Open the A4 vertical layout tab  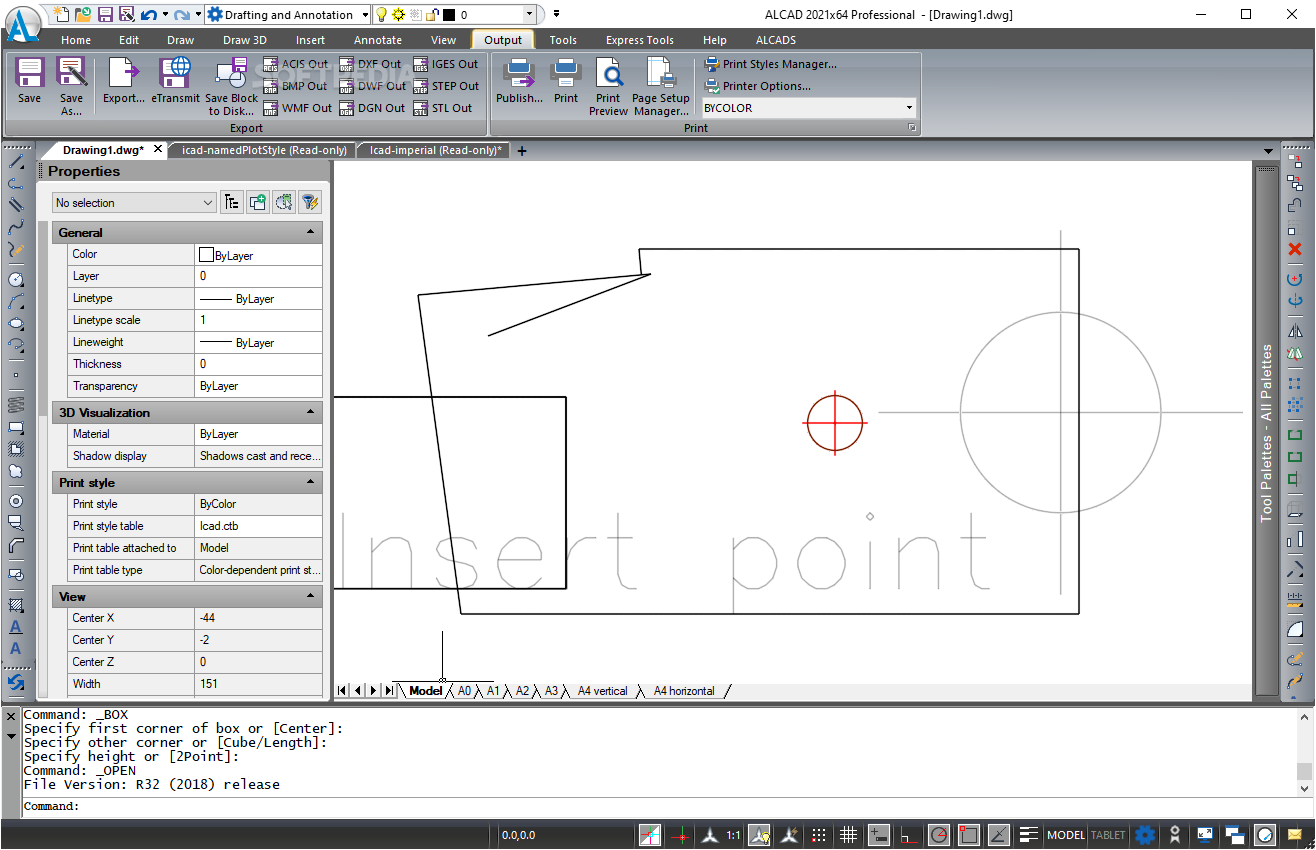pyautogui.click(x=602, y=691)
